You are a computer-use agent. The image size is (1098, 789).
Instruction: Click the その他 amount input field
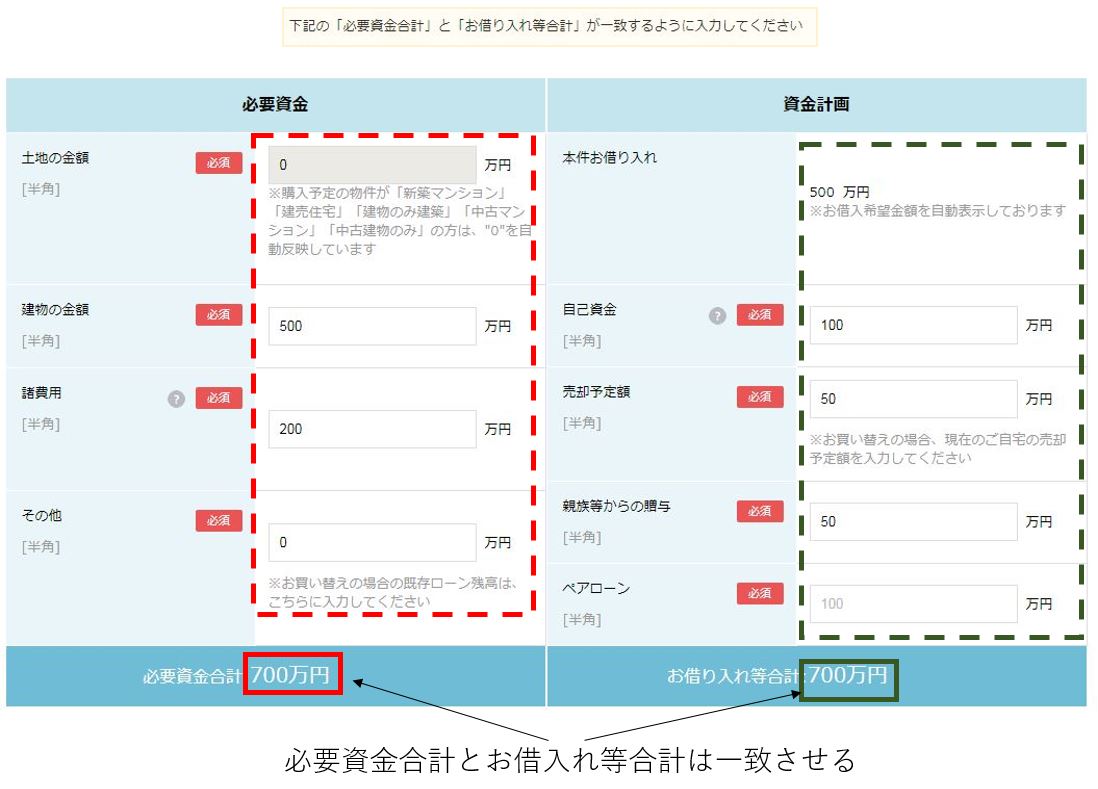[372, 542]
